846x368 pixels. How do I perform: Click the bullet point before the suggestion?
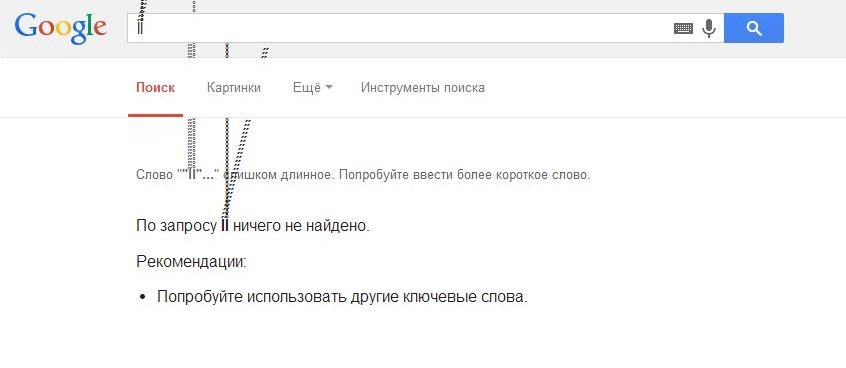142,298
